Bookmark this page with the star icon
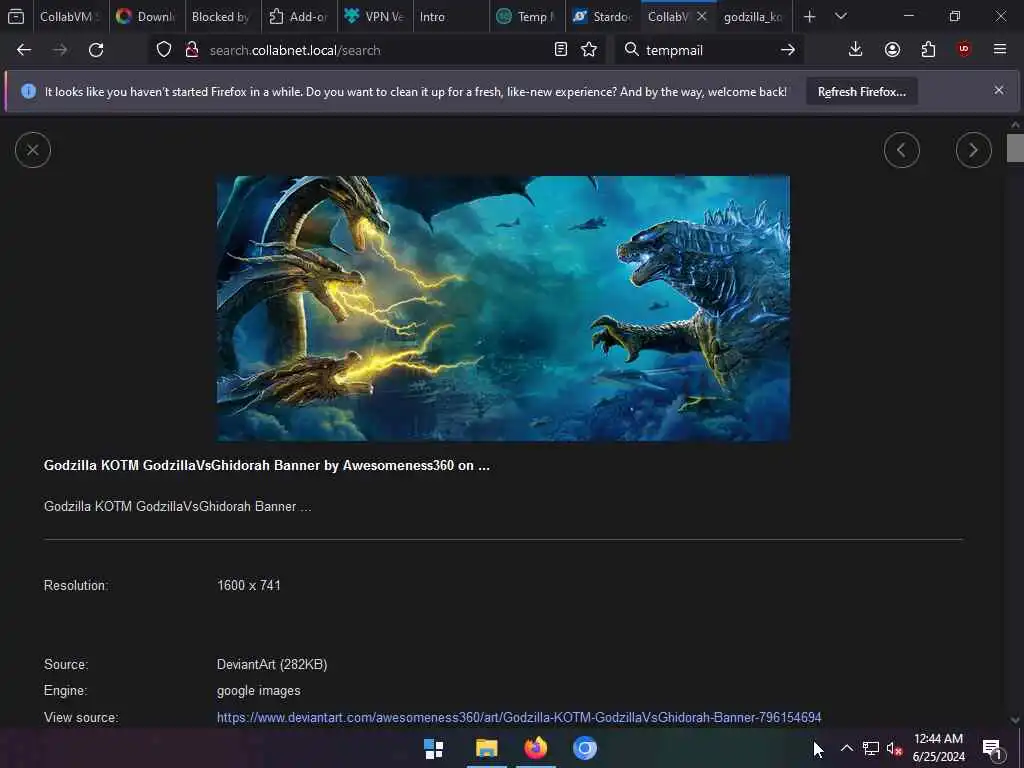The height and width of the screenshot is (768, 1024). point(589,49)
